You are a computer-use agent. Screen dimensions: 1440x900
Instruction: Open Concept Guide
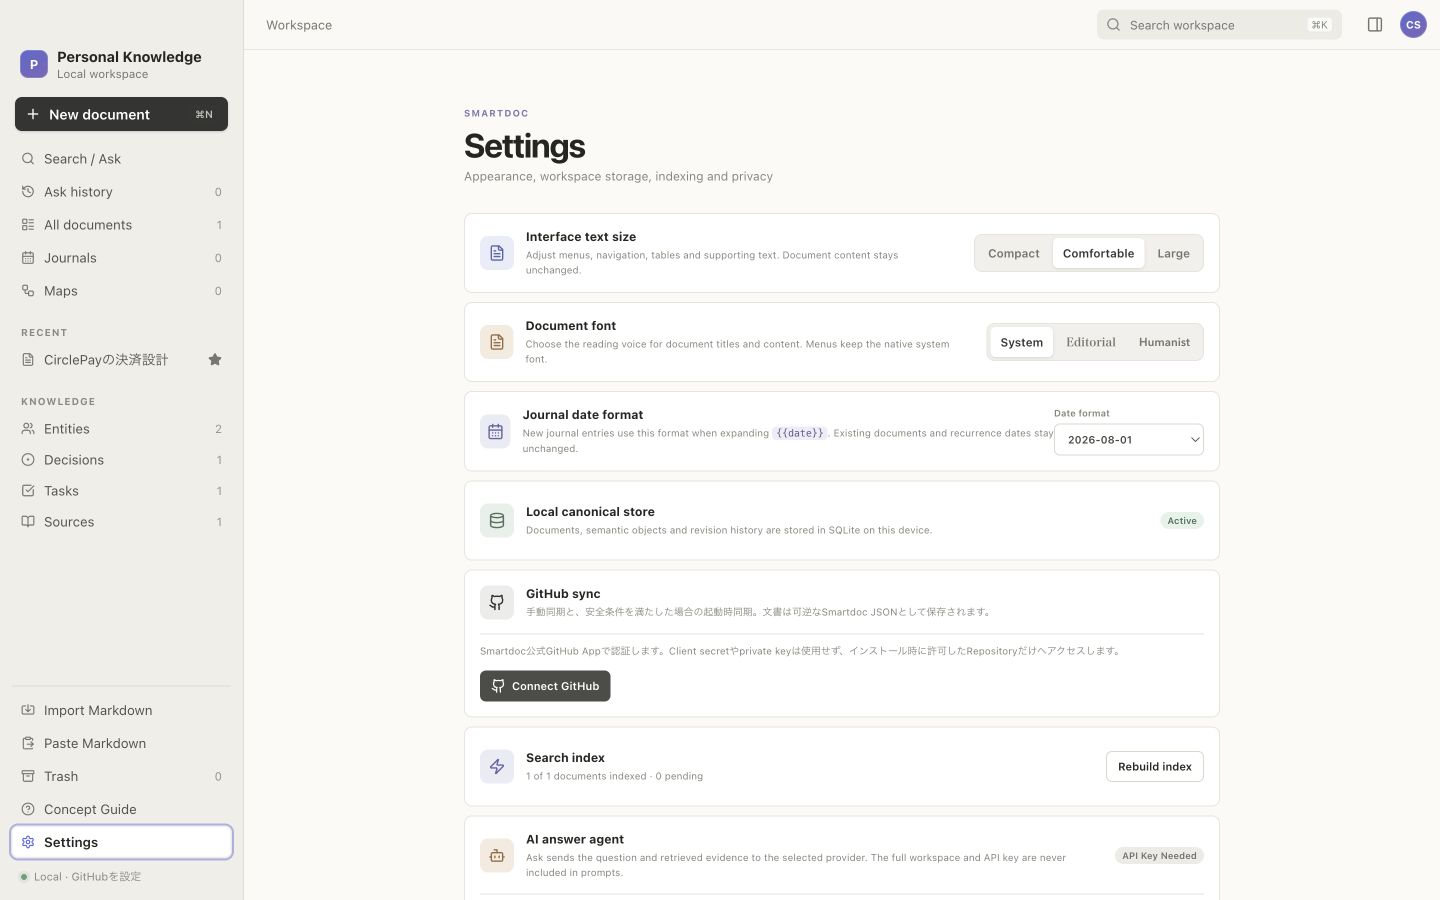[121, 809]
